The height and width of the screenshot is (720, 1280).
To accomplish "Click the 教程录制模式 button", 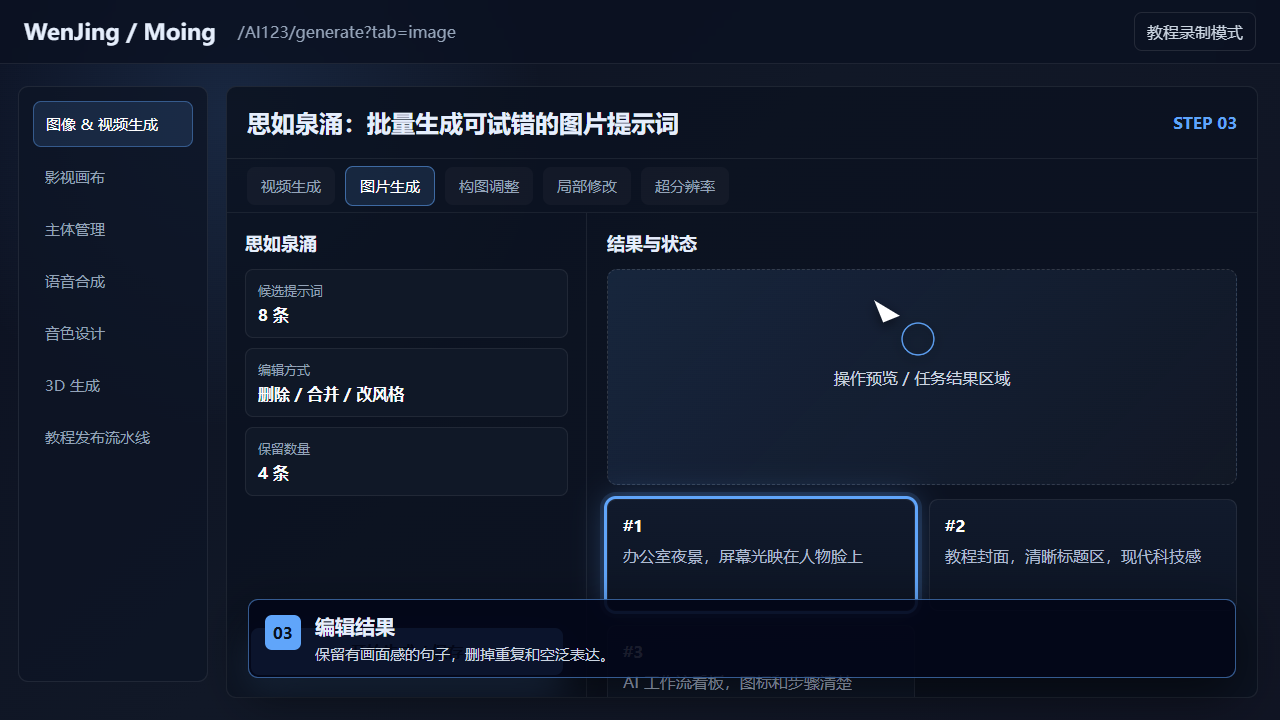I will pyautogui.click(x=1194, y=32).
